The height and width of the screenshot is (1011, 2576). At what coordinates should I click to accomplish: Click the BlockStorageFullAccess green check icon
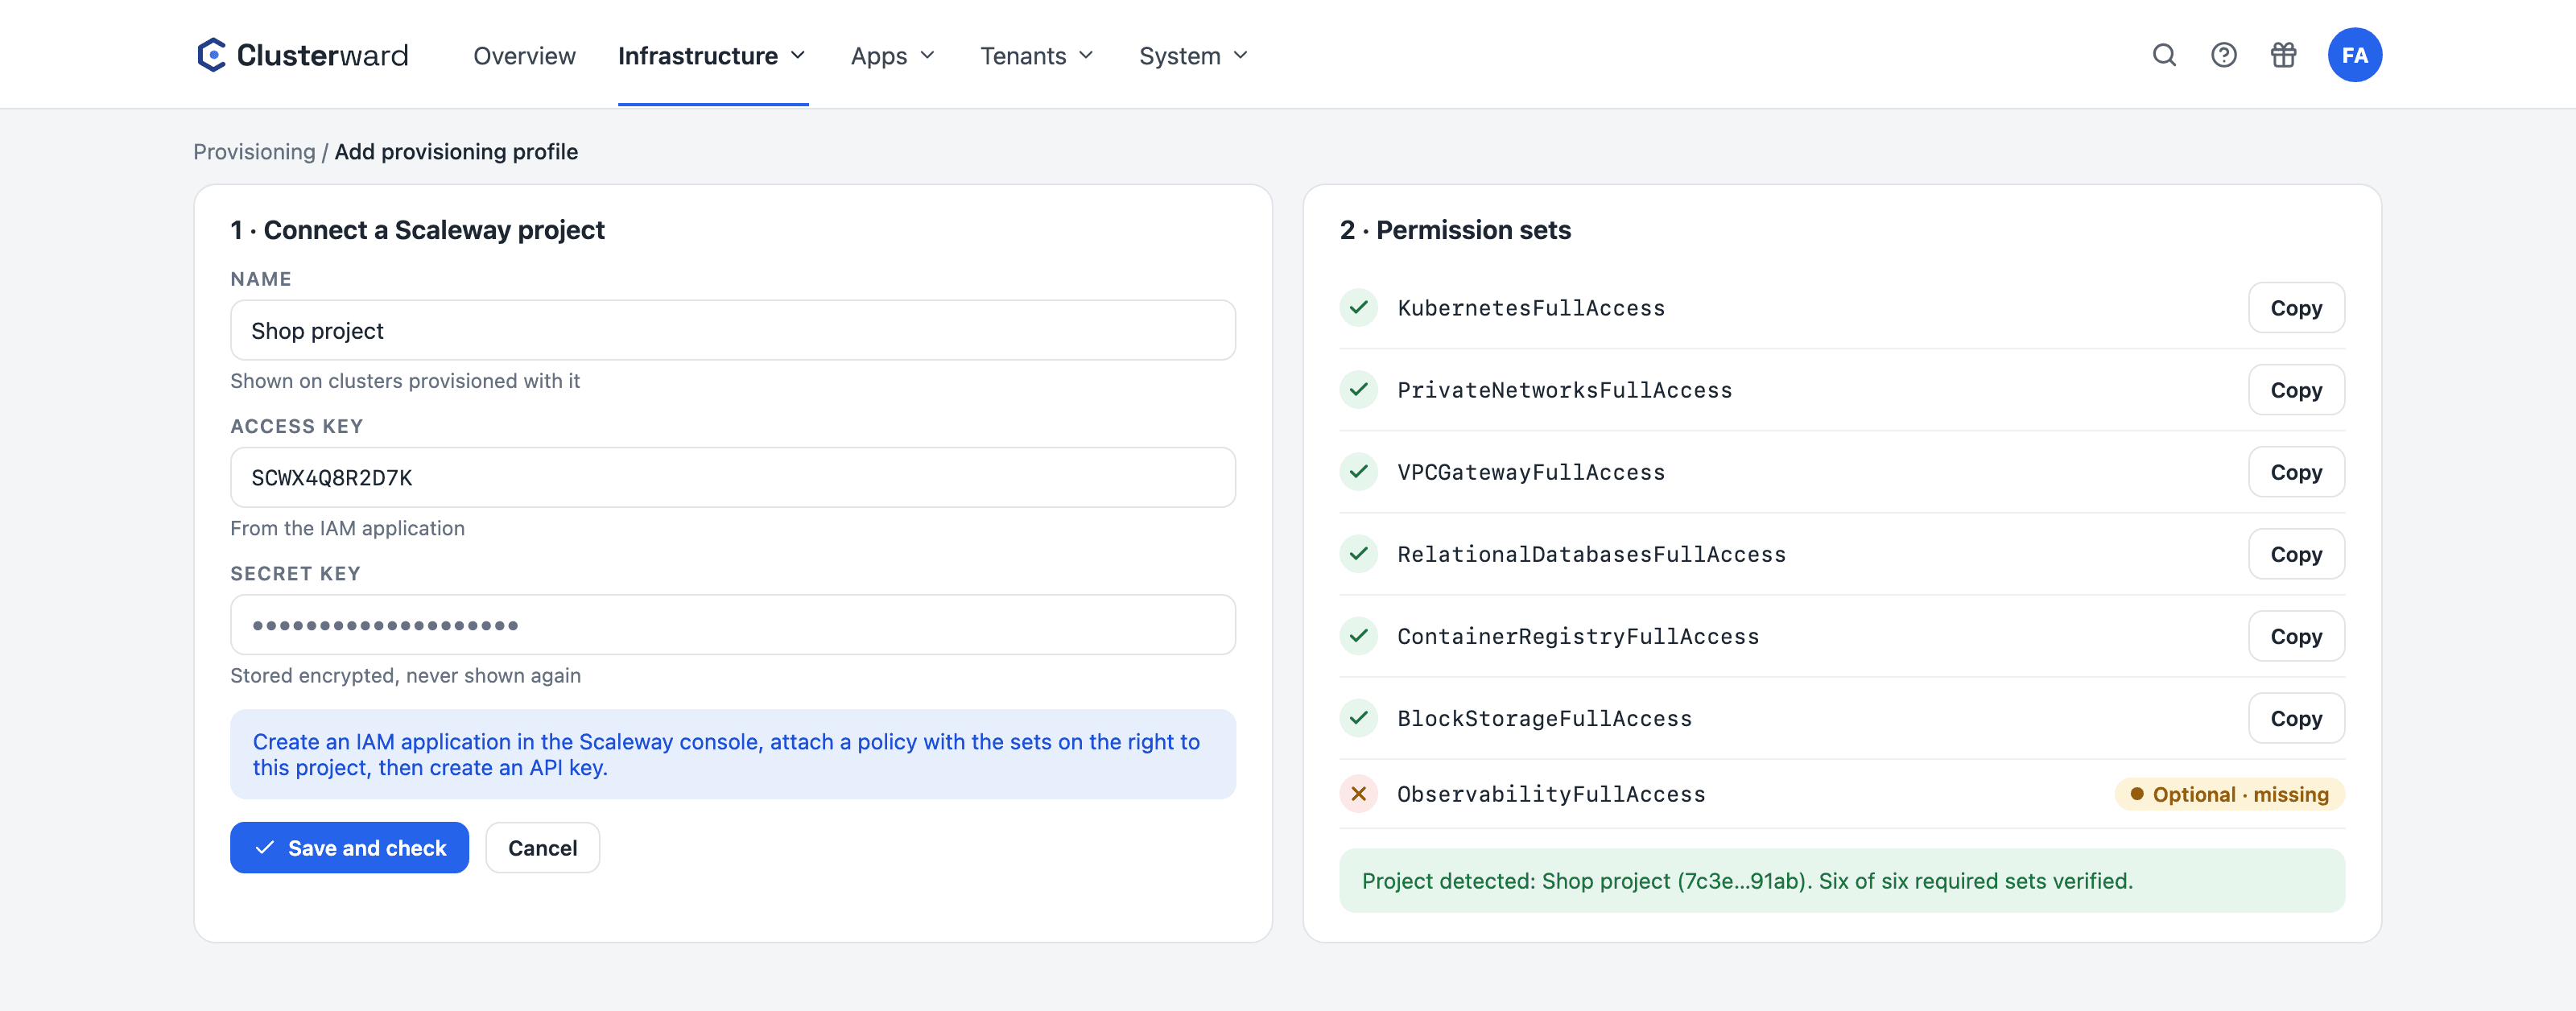click(x=1358, y=717)
